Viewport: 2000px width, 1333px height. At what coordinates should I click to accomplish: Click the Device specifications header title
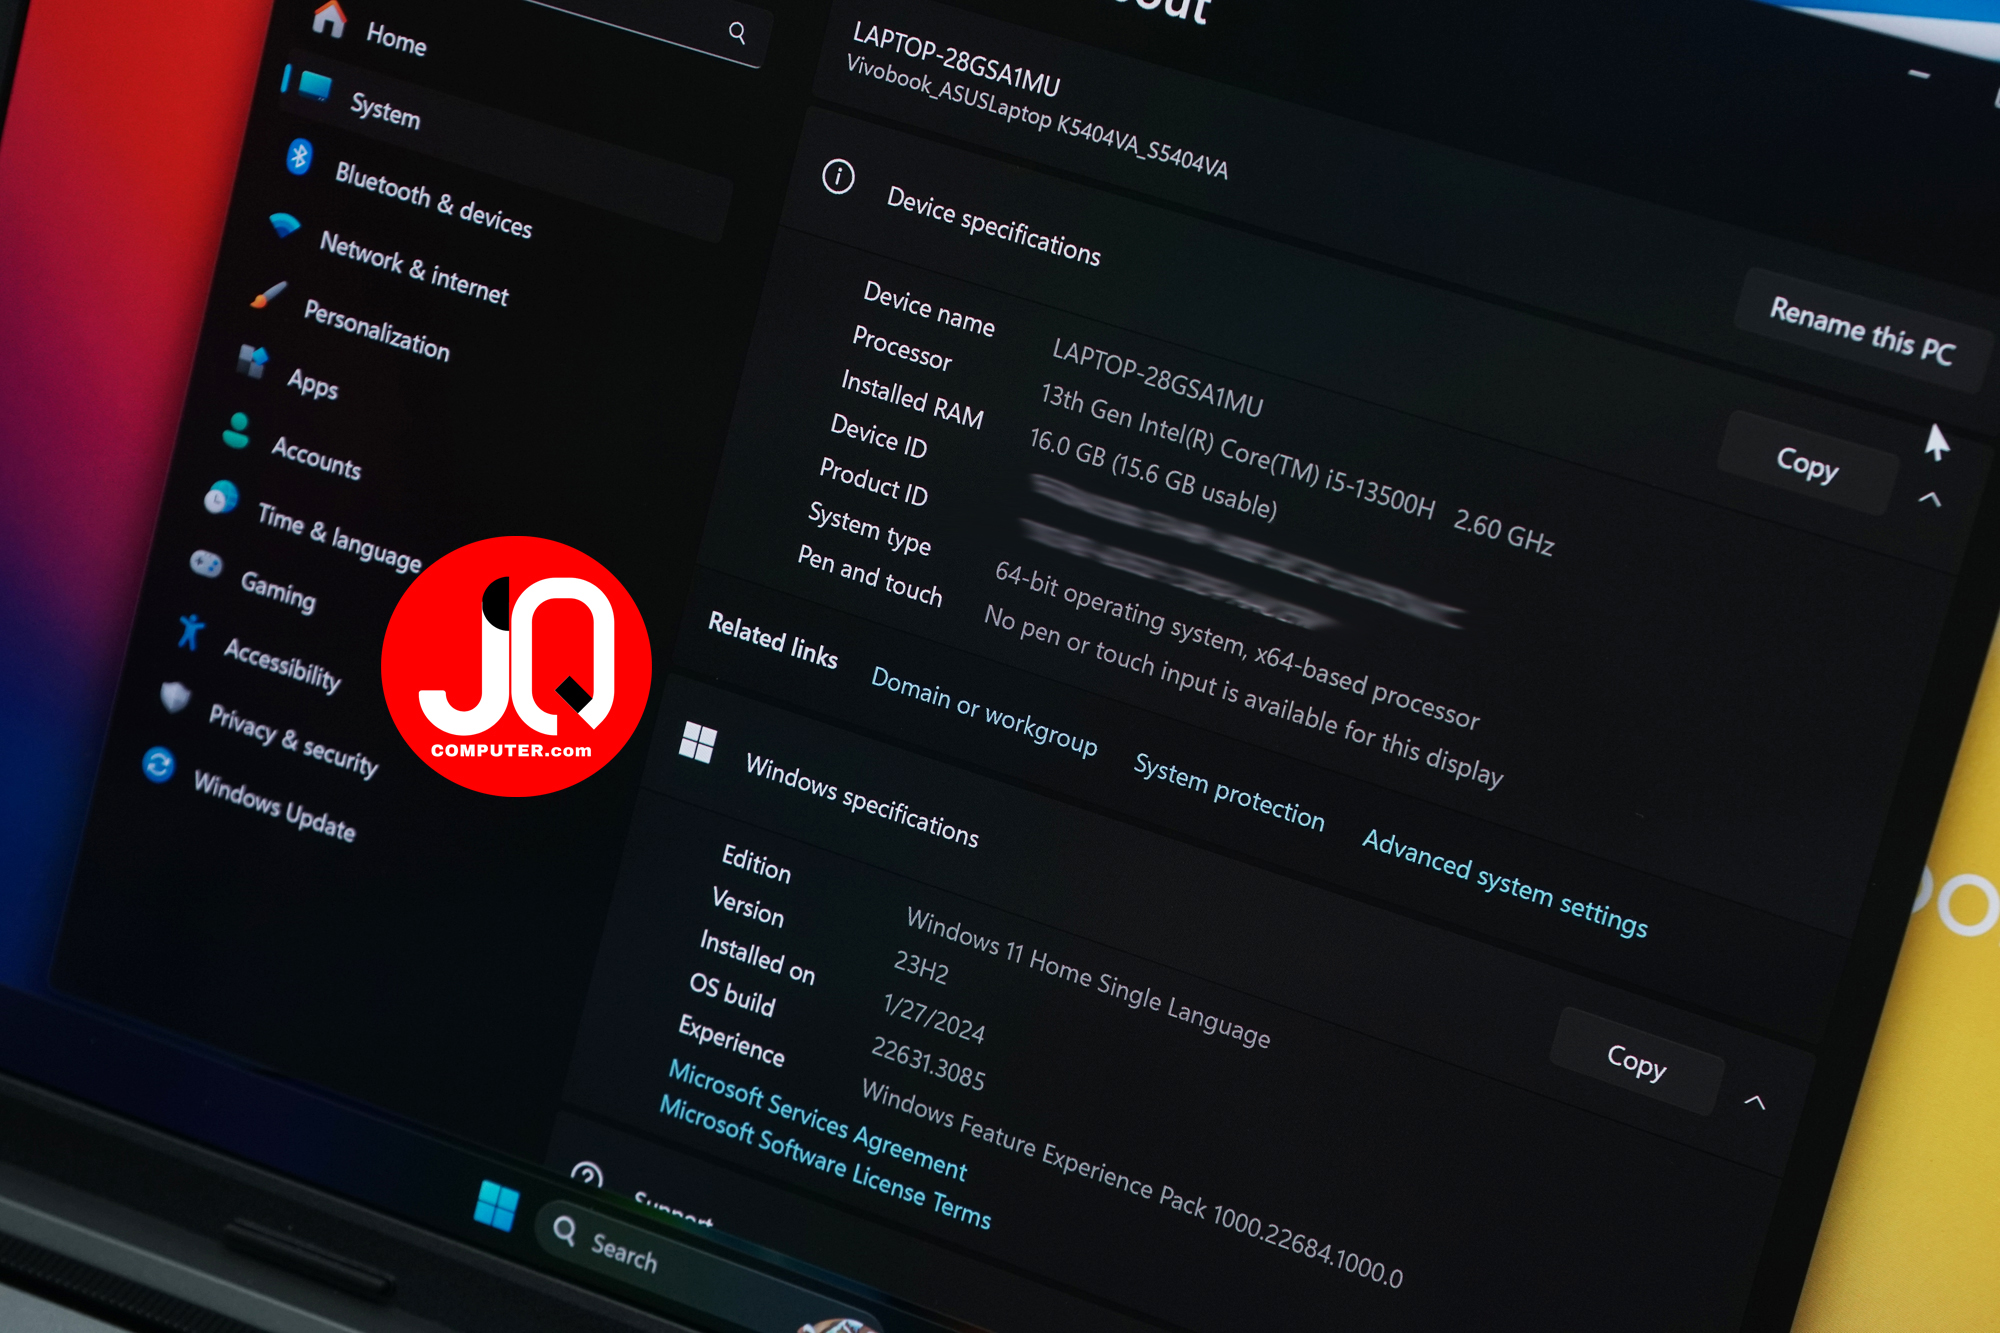(x=993, y=226)
